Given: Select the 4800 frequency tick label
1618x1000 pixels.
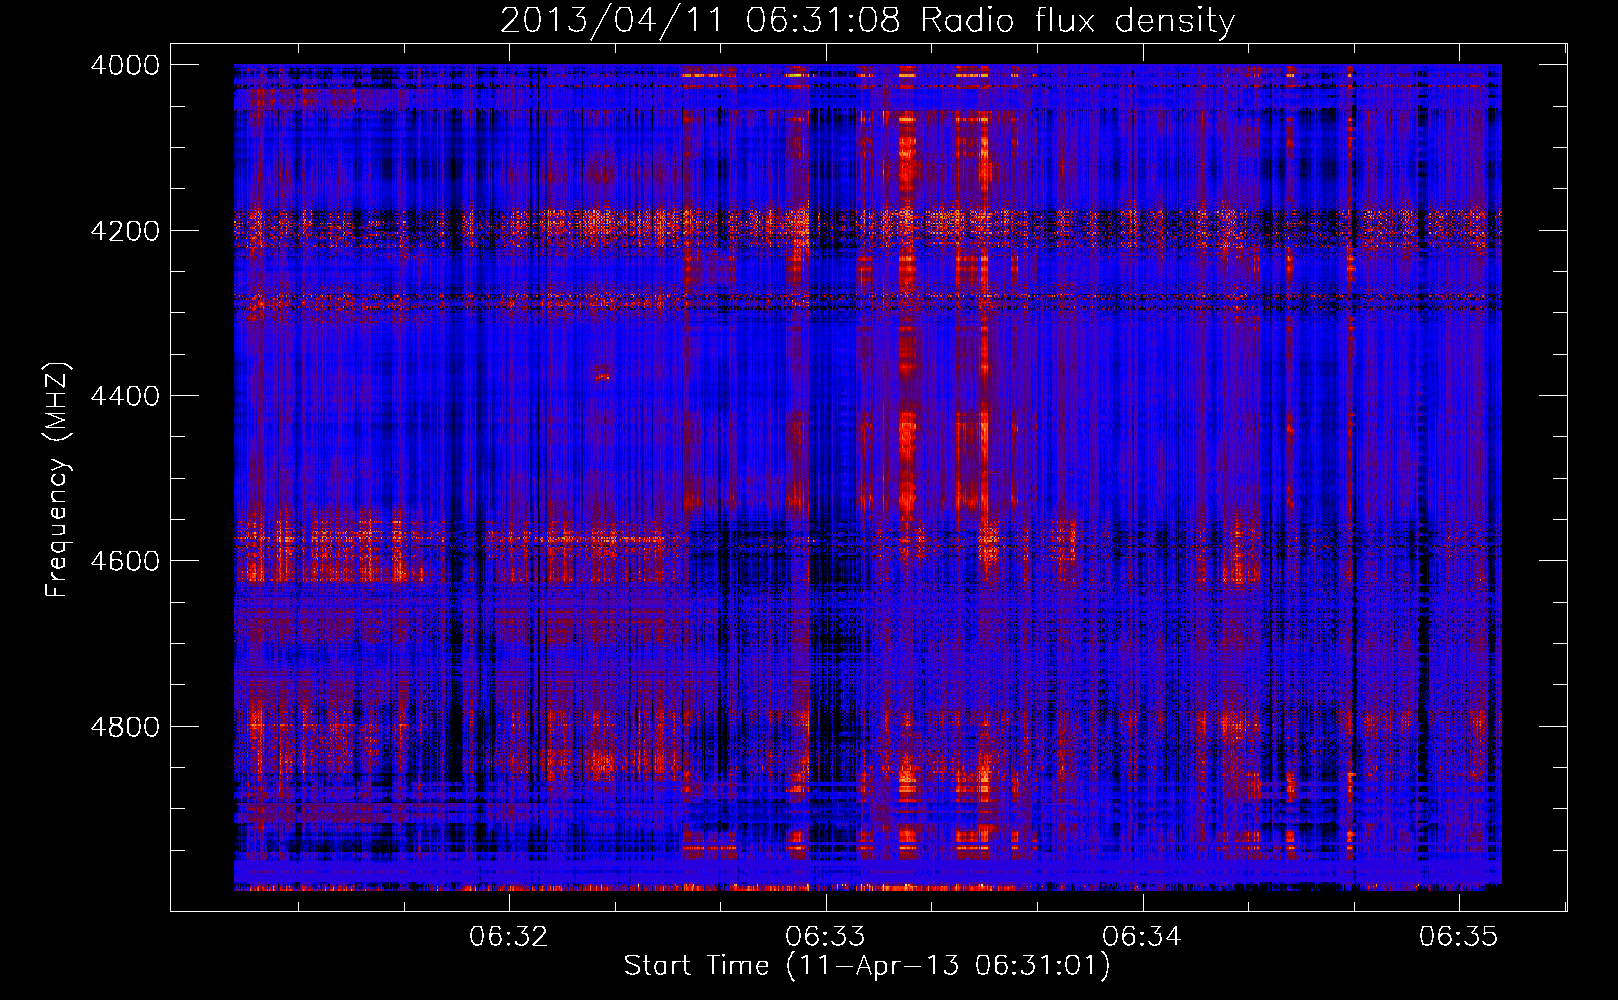Looking at the screenshot, I should (125, 727).
